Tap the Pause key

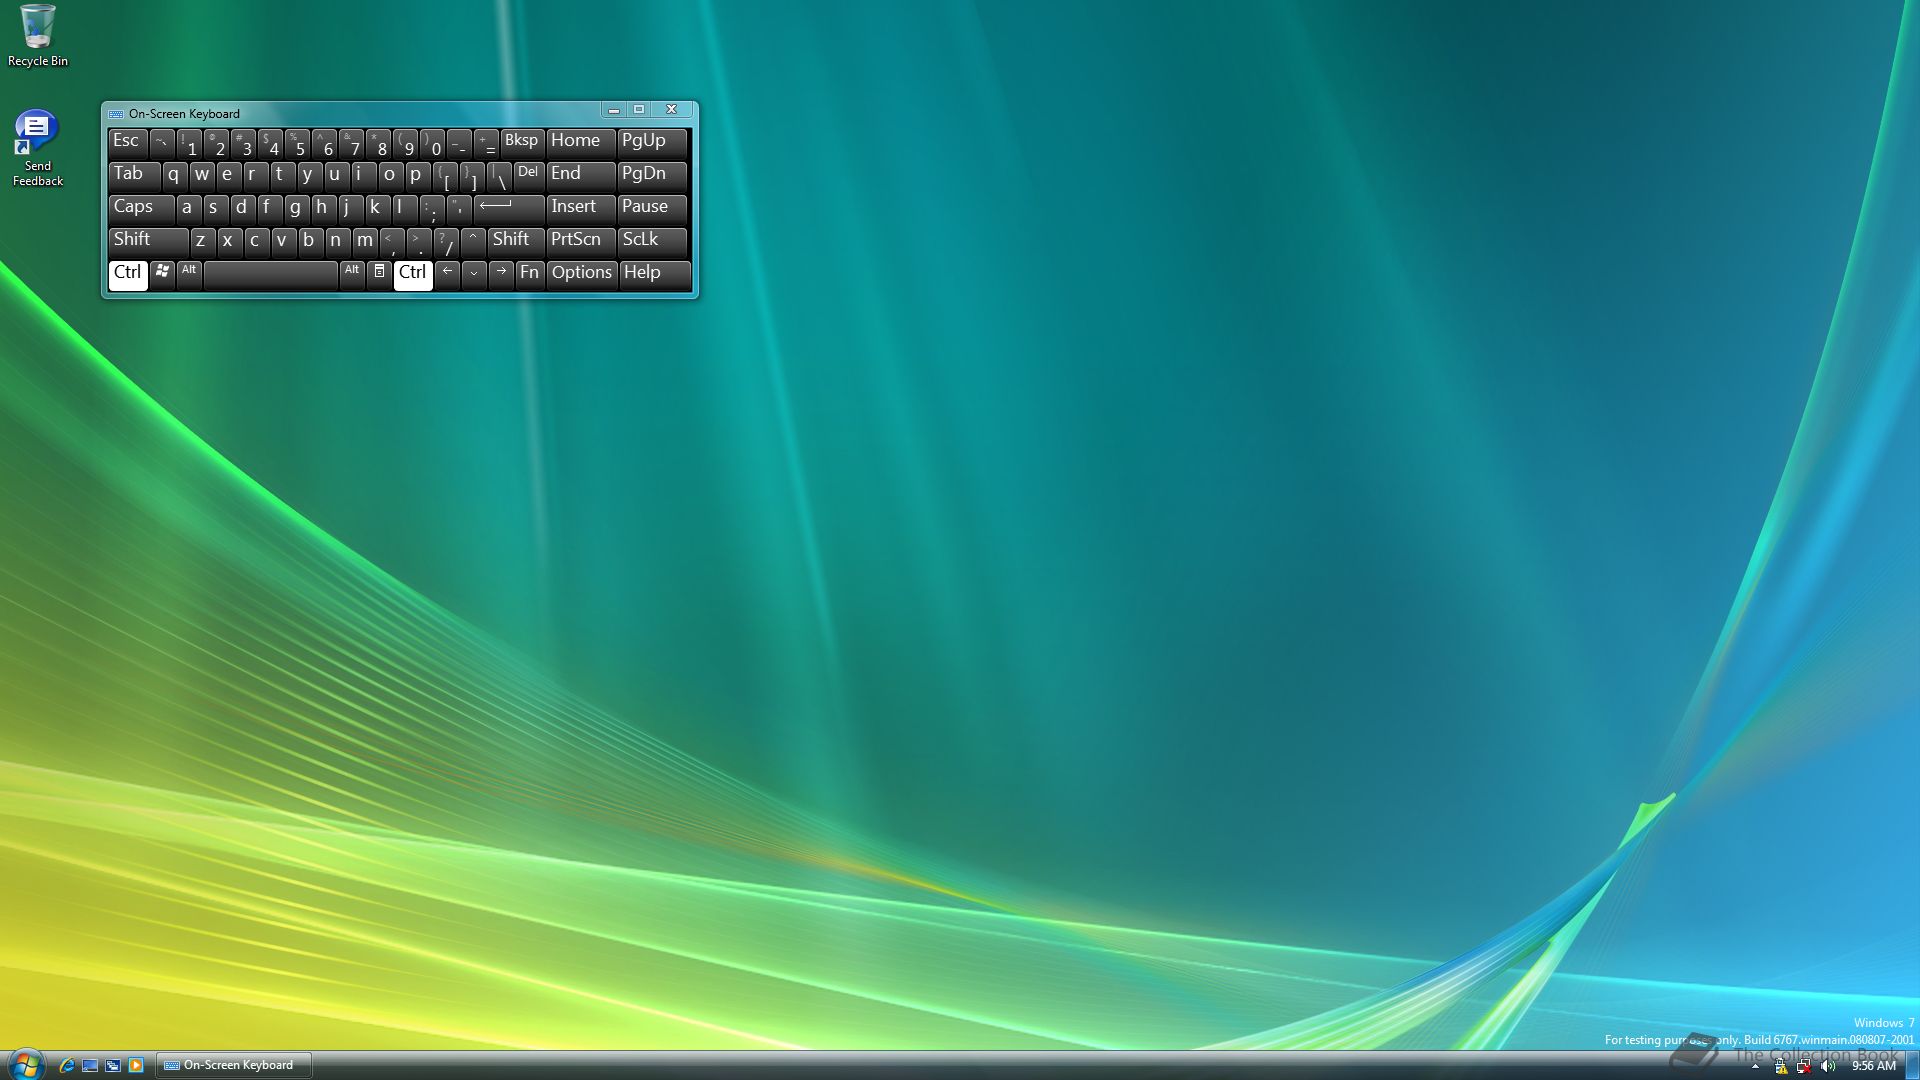[x=653, y=209]
